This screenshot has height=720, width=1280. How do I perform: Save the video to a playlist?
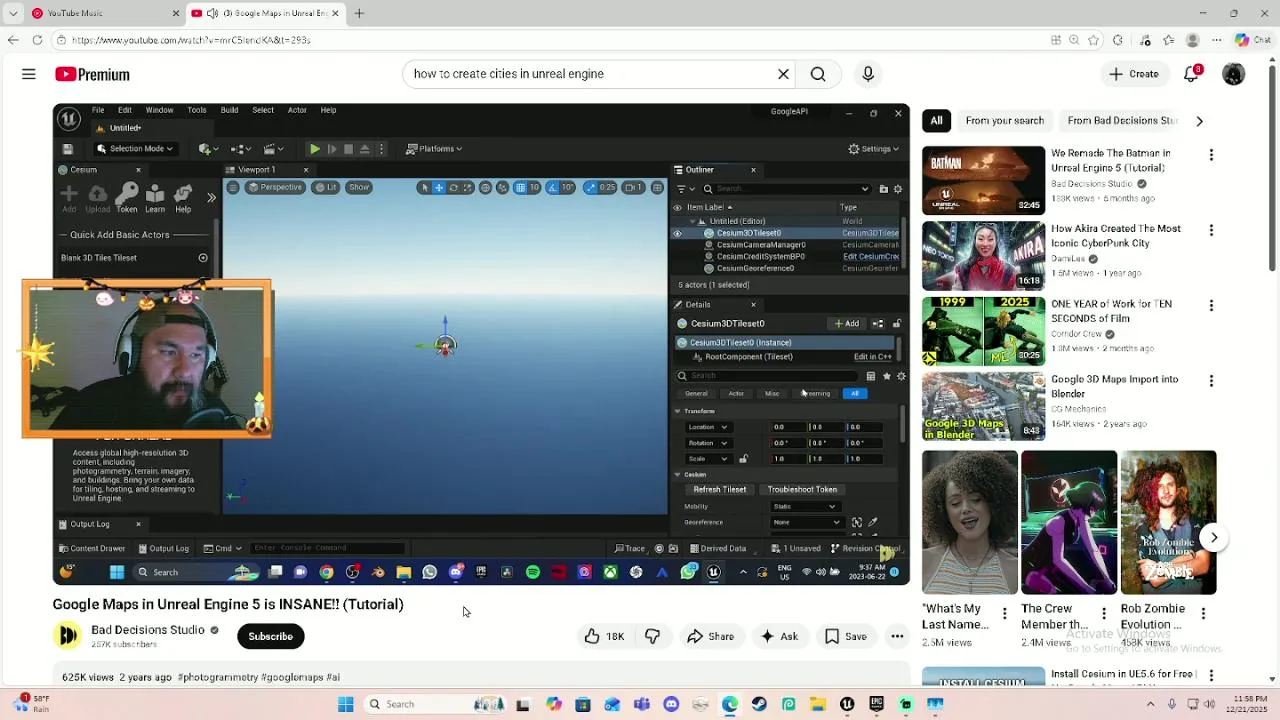click(846, 636)
